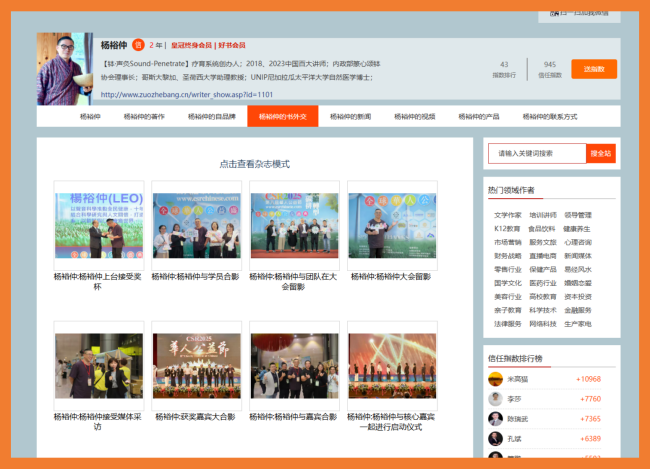This screenshot has width=650, height=469.
Task: View the 获奖嘉宾大合影 photo thumbnail
Action: coord(195,366)
